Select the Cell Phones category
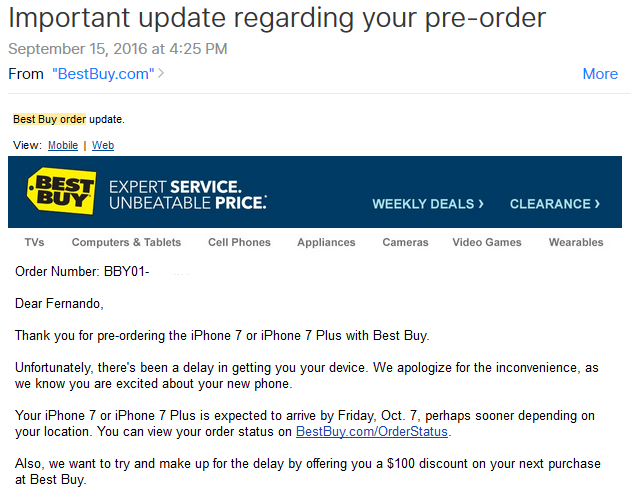The image size is (631, 500). pos(239,242)
